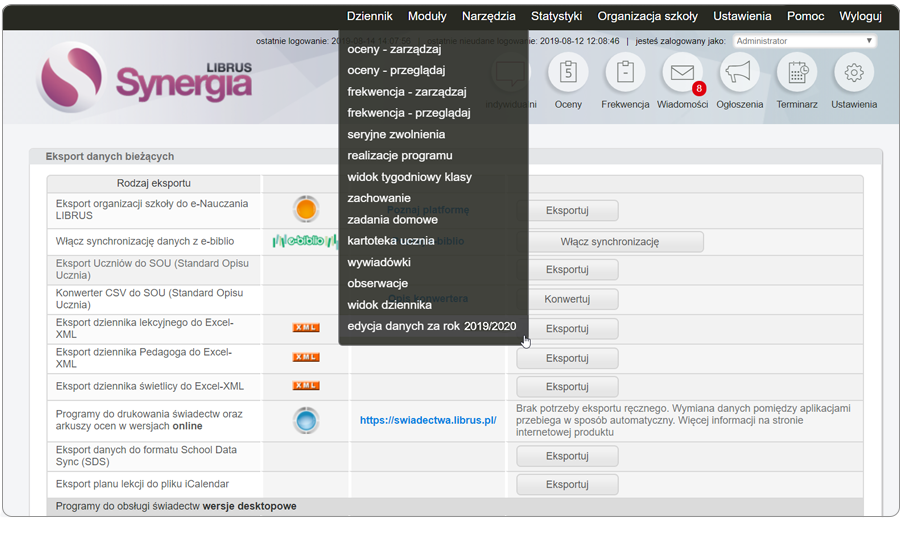Open the Ogłoszenia megaphone icon
900x534 pixels.
coord(739,73)
